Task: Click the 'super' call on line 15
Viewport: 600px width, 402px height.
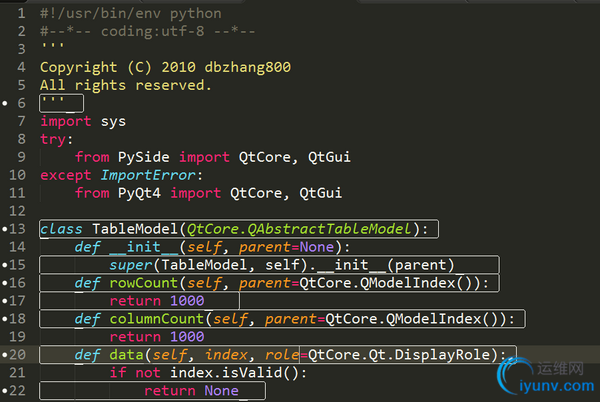Action: point(131,265)
